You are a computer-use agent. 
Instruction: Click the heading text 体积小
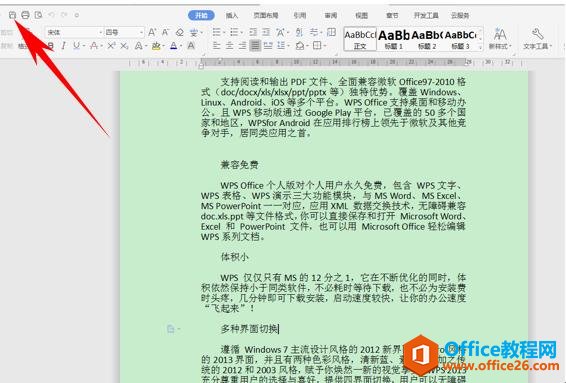(x=235, y=257)
